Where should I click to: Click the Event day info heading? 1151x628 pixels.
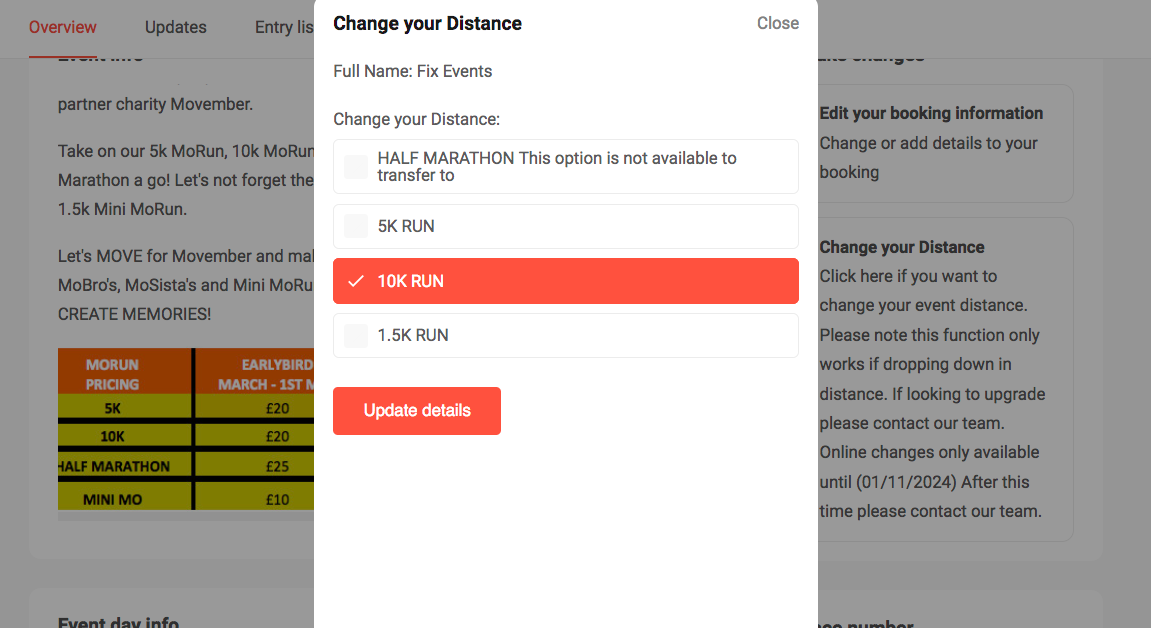pos(118,621)
